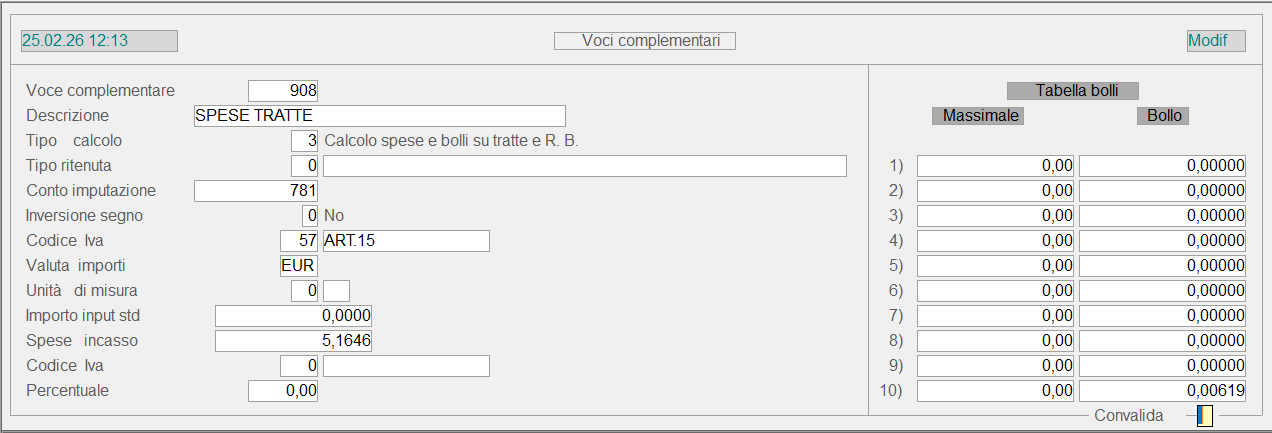Select the Inversione segno field
The width and height of the screenshot is (1272, 433).
click(310, 216)
